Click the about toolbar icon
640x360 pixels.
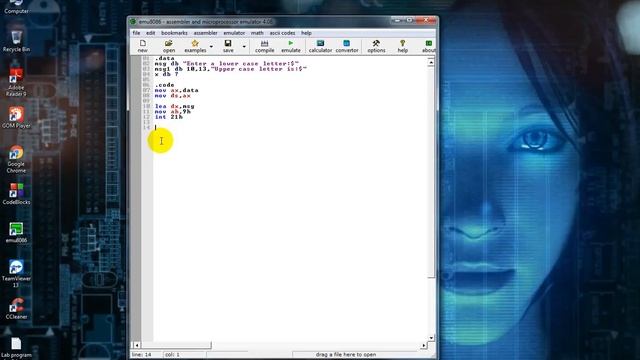click(428, 46)
